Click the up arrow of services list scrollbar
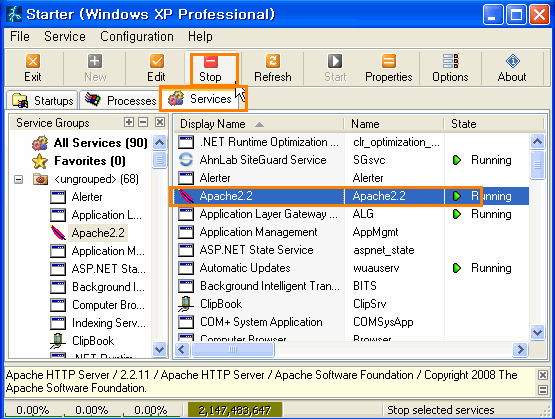Viewport: 555px width, 419px height. coord(537,142)
